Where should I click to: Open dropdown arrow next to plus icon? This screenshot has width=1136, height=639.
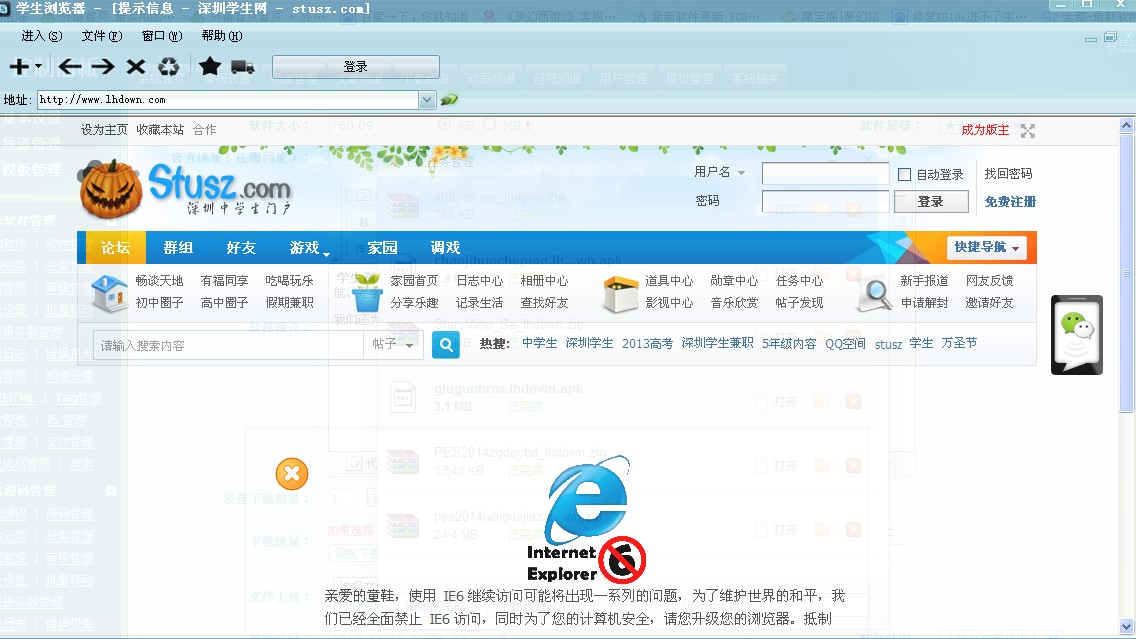38,67
